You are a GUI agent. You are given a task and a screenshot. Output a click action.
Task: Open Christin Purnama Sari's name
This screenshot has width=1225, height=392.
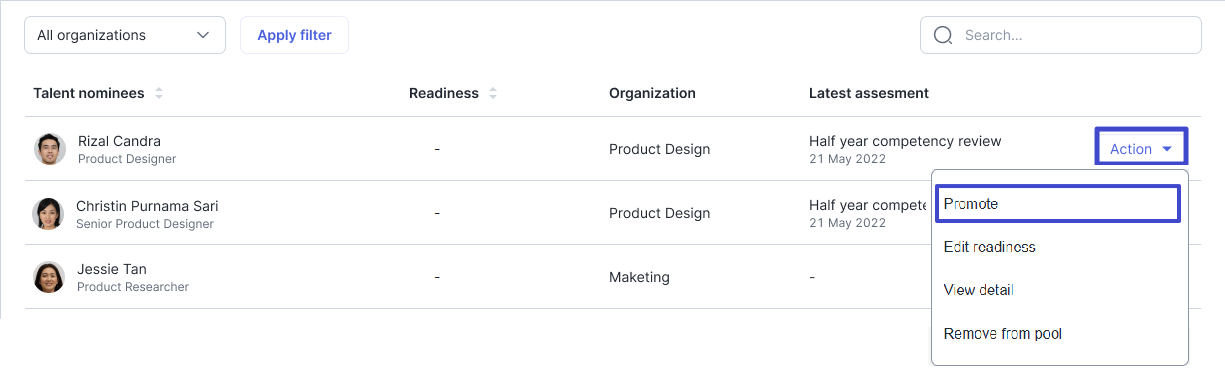(147, 206)
